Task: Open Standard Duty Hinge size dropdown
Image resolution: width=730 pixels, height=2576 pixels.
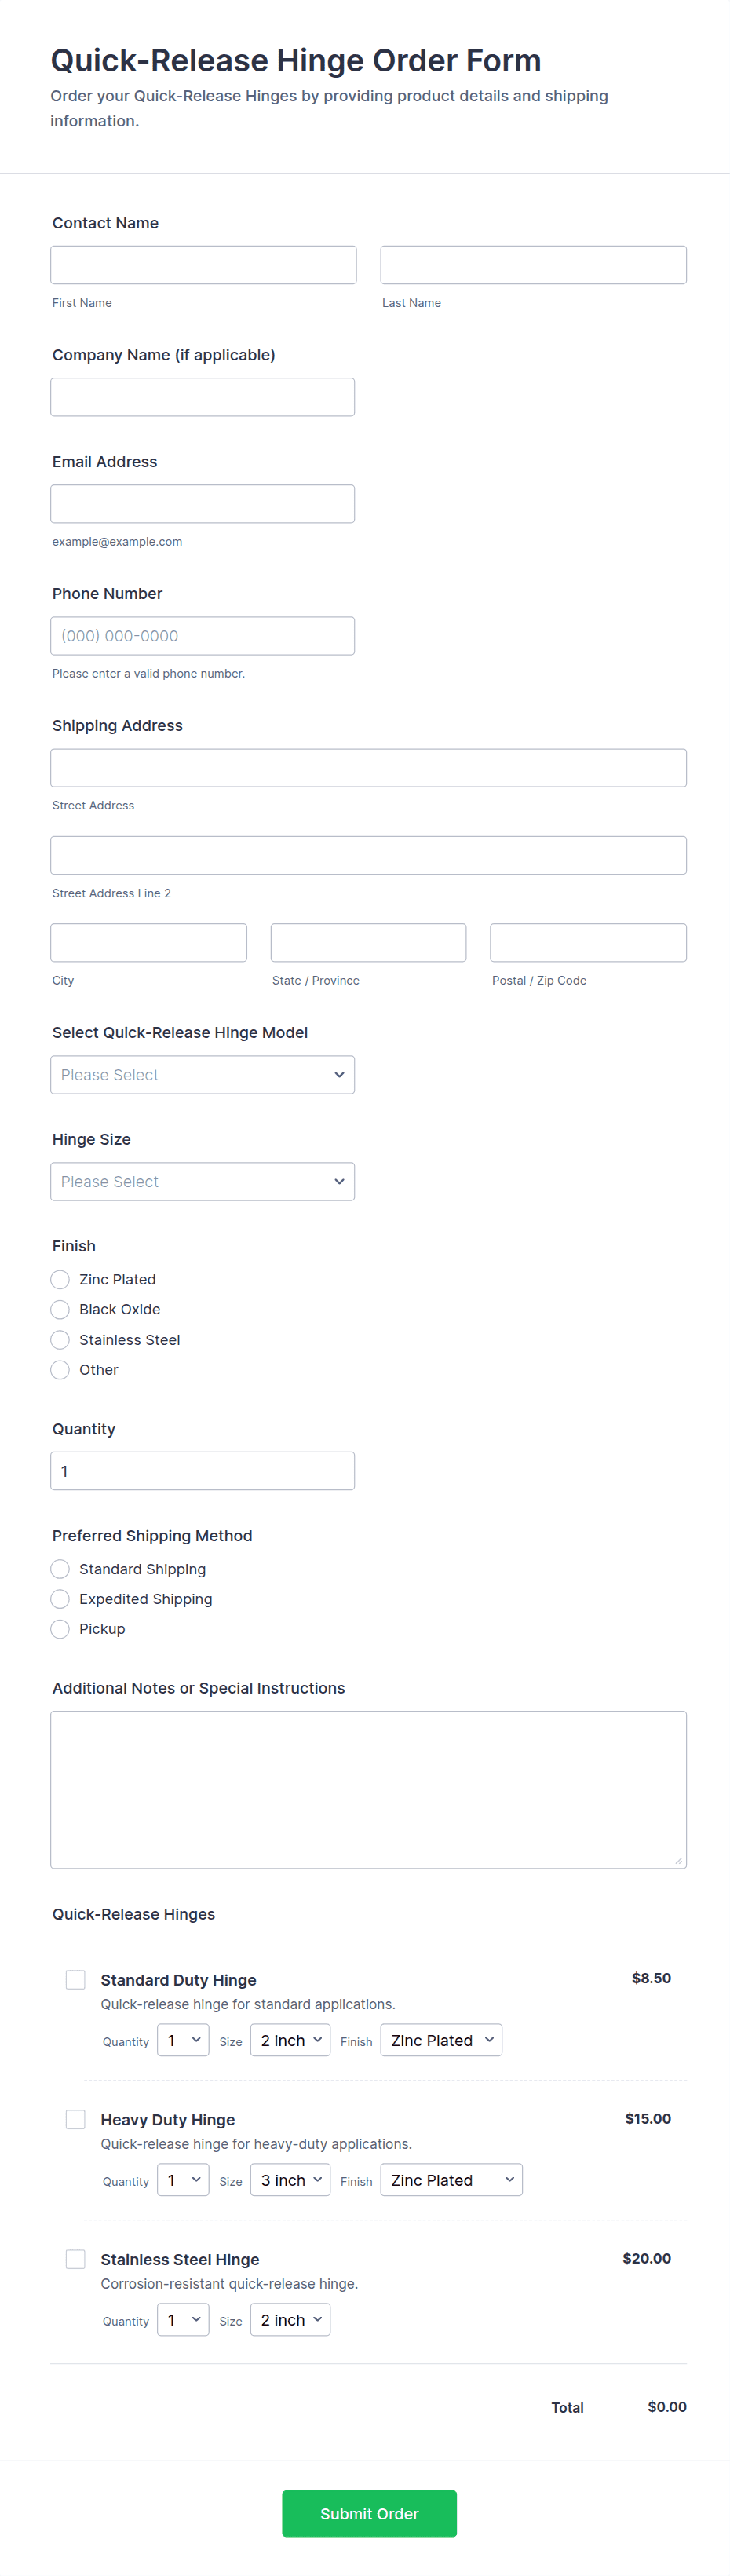Action: (290, 2040)
